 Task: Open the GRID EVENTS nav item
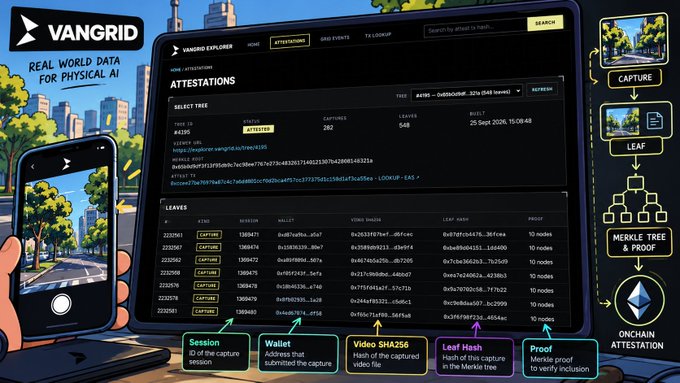click(334, 38)
